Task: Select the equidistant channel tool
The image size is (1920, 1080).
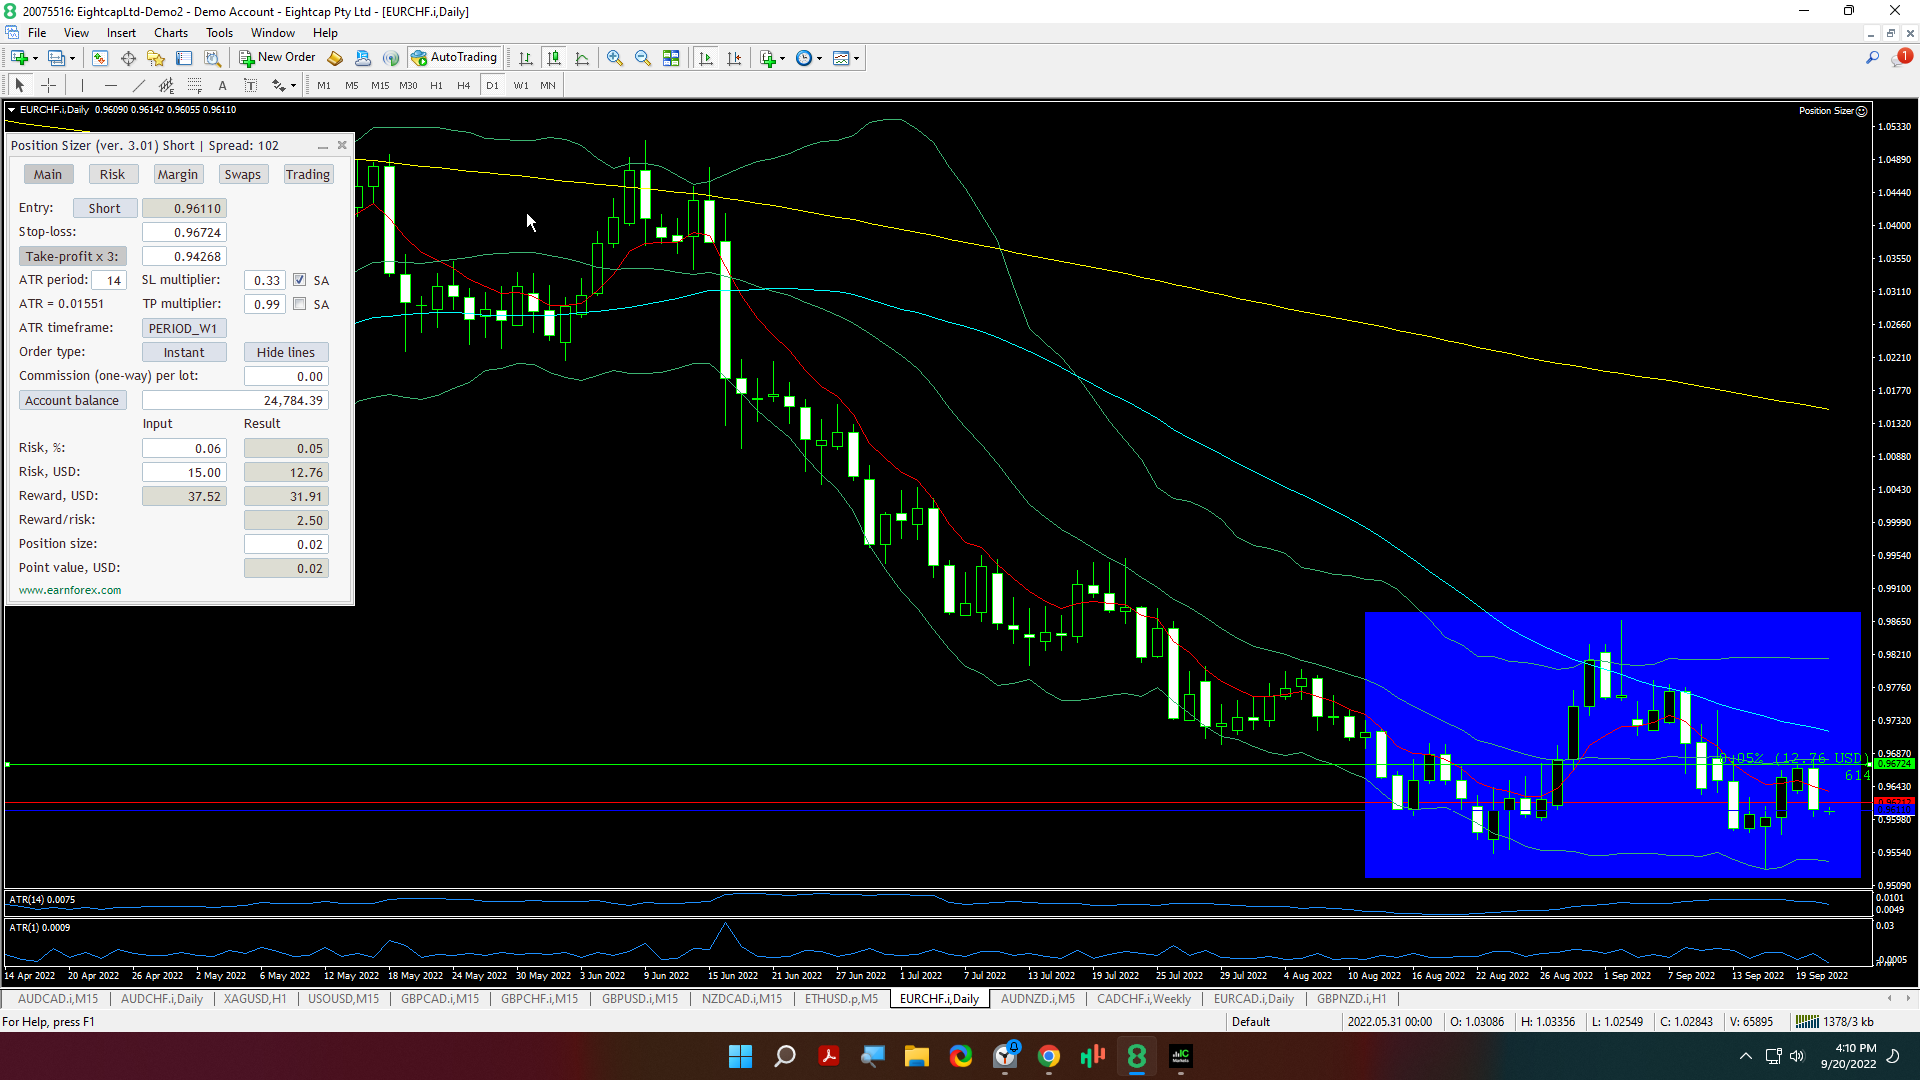Action: coord(166,85)
